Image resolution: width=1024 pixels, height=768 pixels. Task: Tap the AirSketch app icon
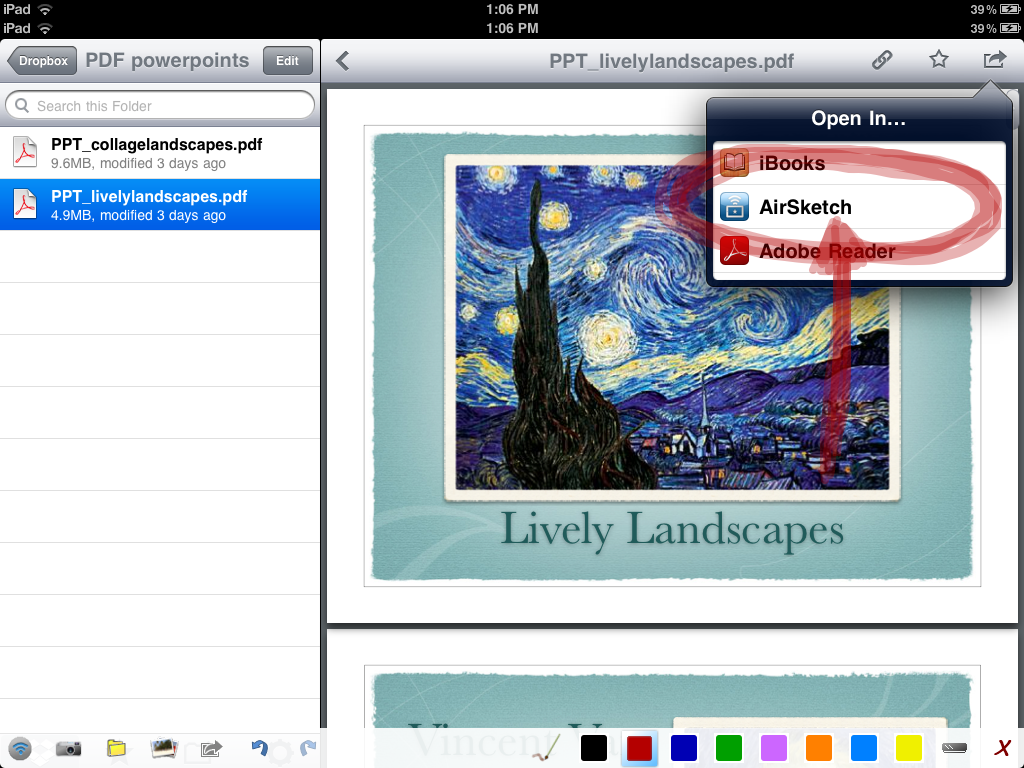pos(734,207)
